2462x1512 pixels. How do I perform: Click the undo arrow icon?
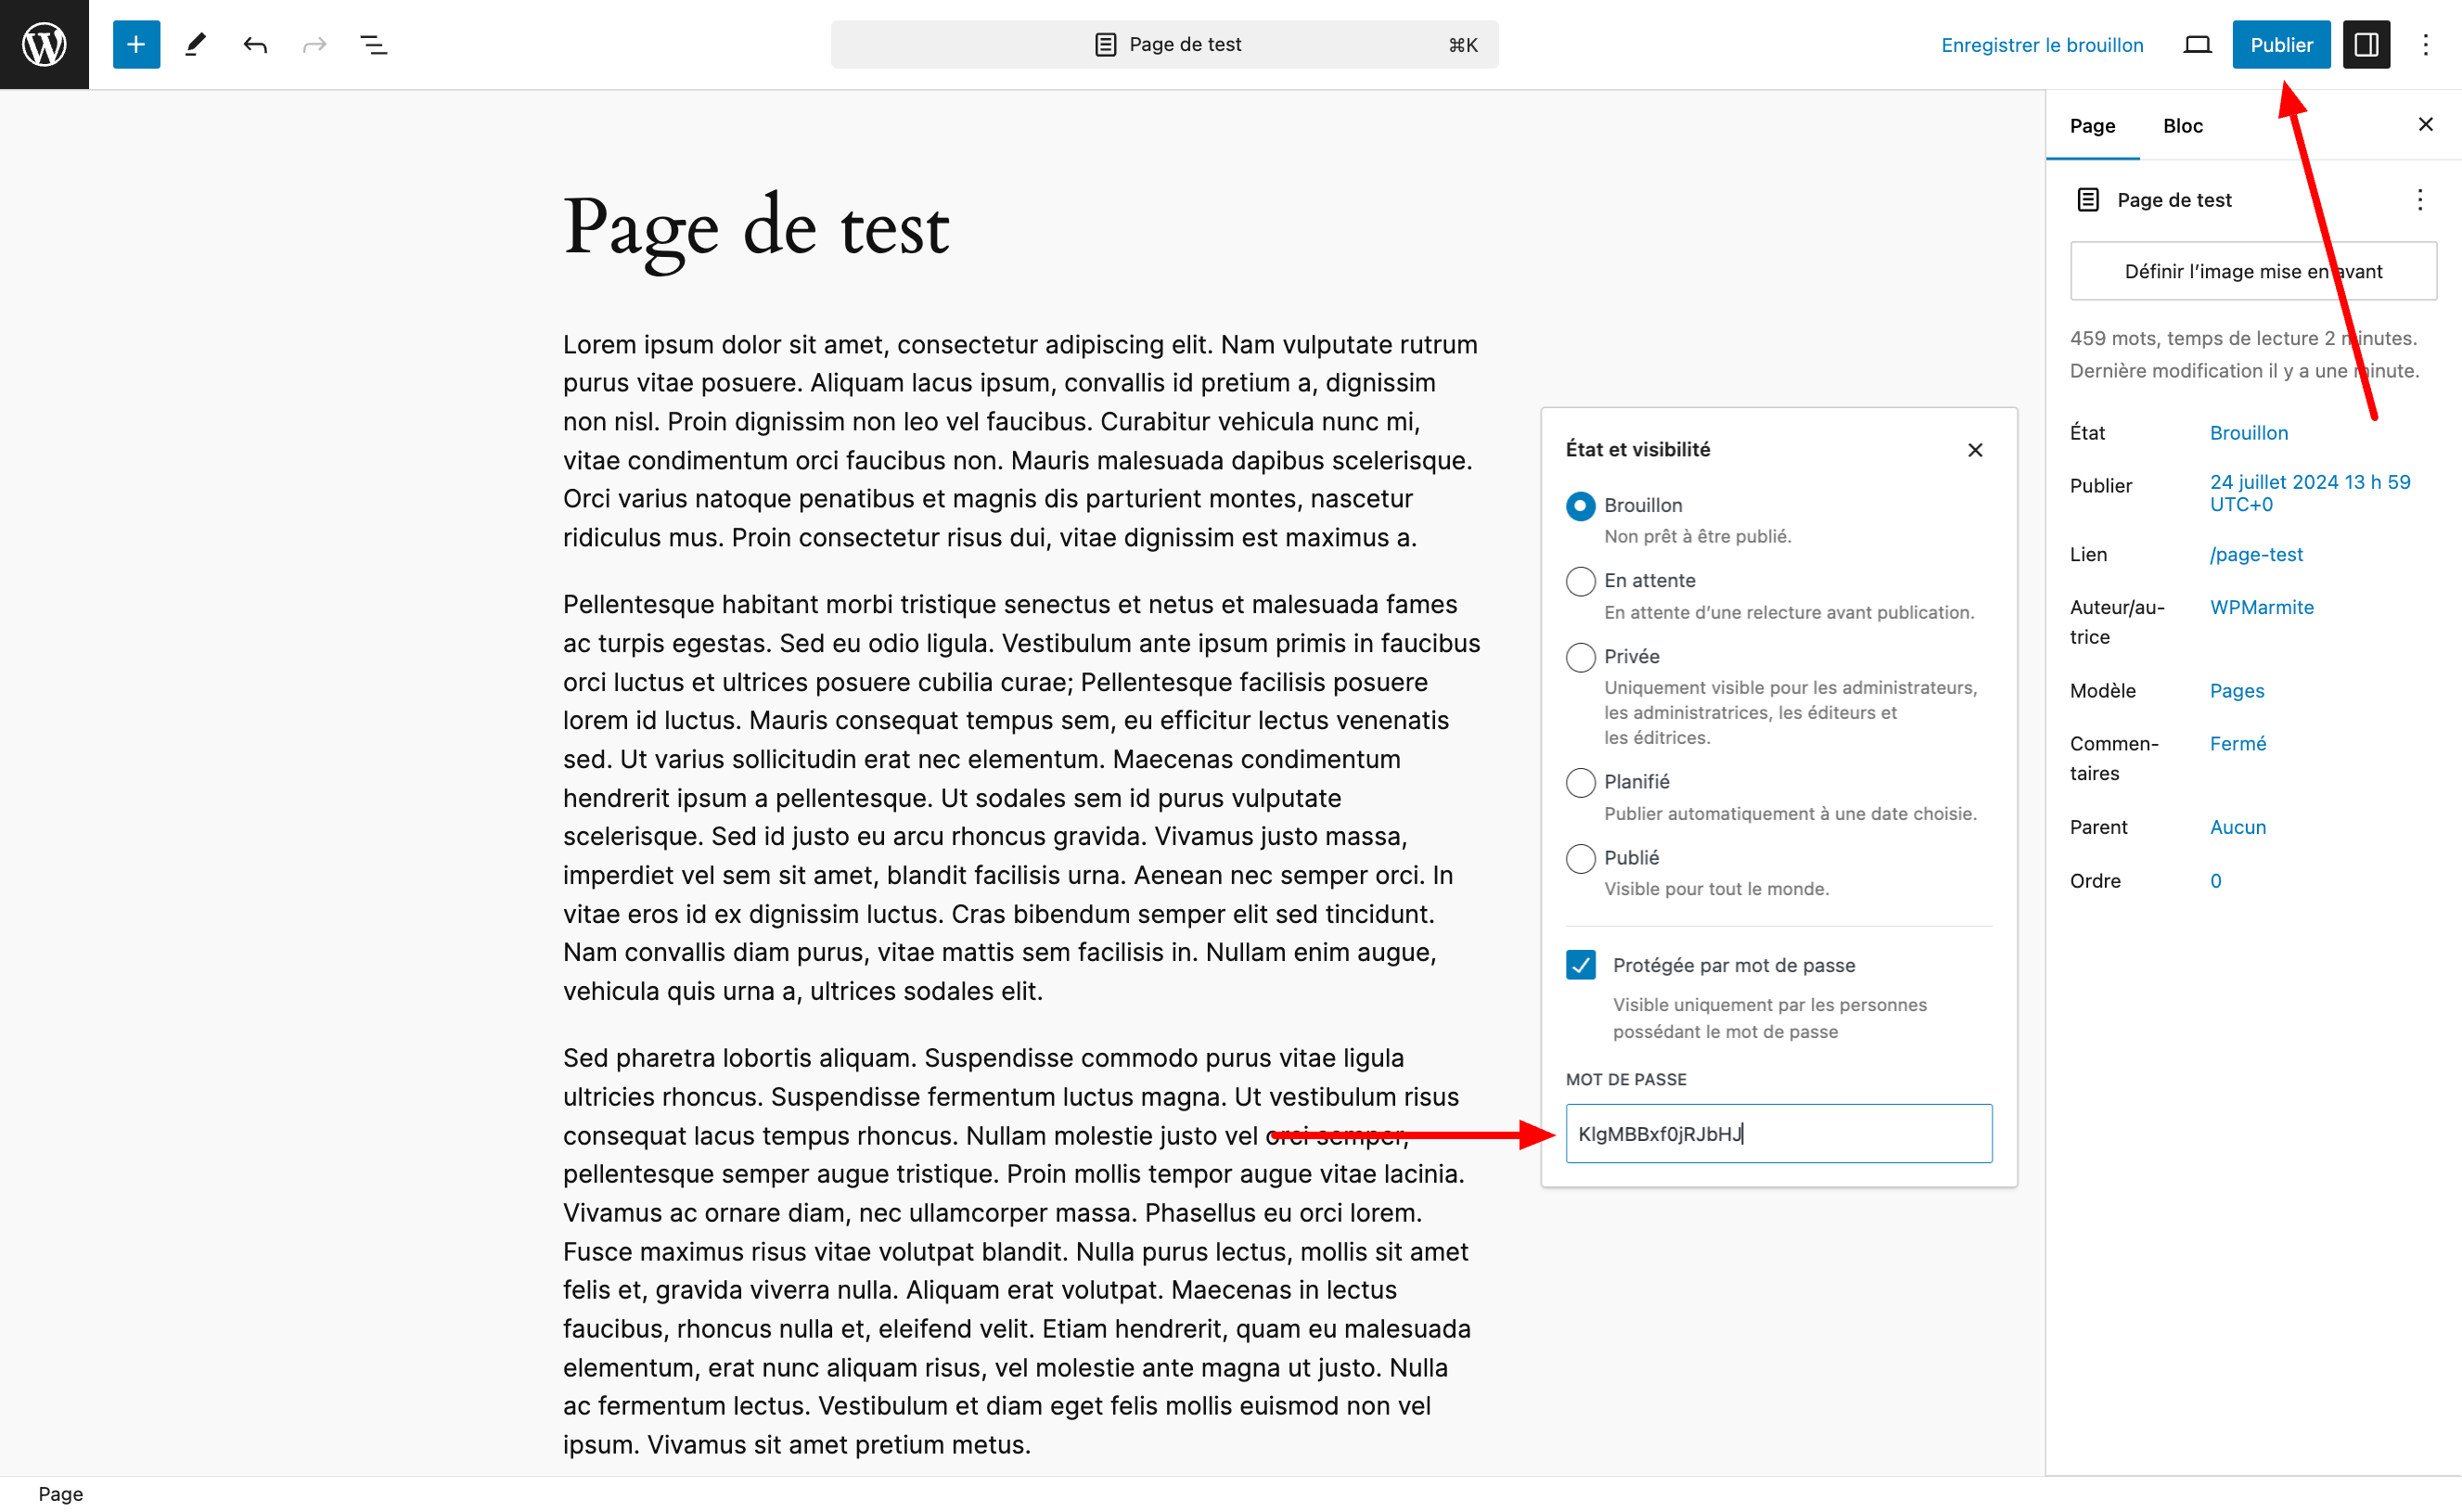[255, 44]
